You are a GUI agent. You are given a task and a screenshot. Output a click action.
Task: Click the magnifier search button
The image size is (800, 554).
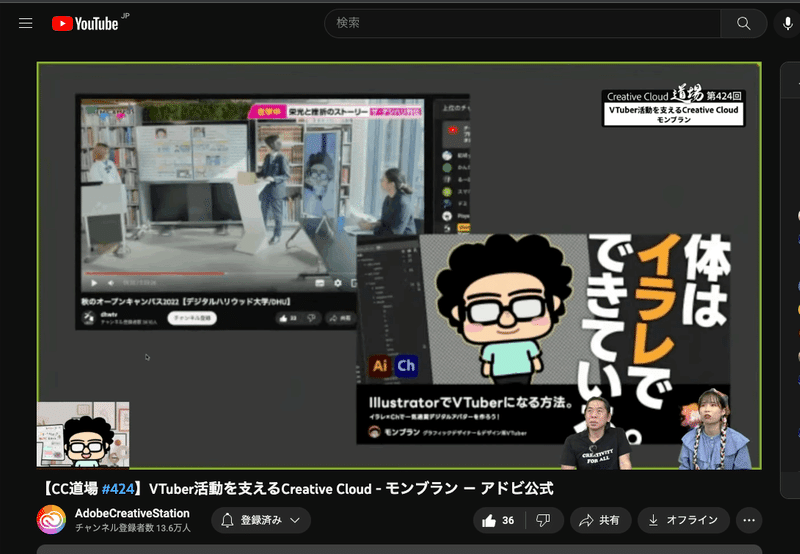(x=743, y=23)
